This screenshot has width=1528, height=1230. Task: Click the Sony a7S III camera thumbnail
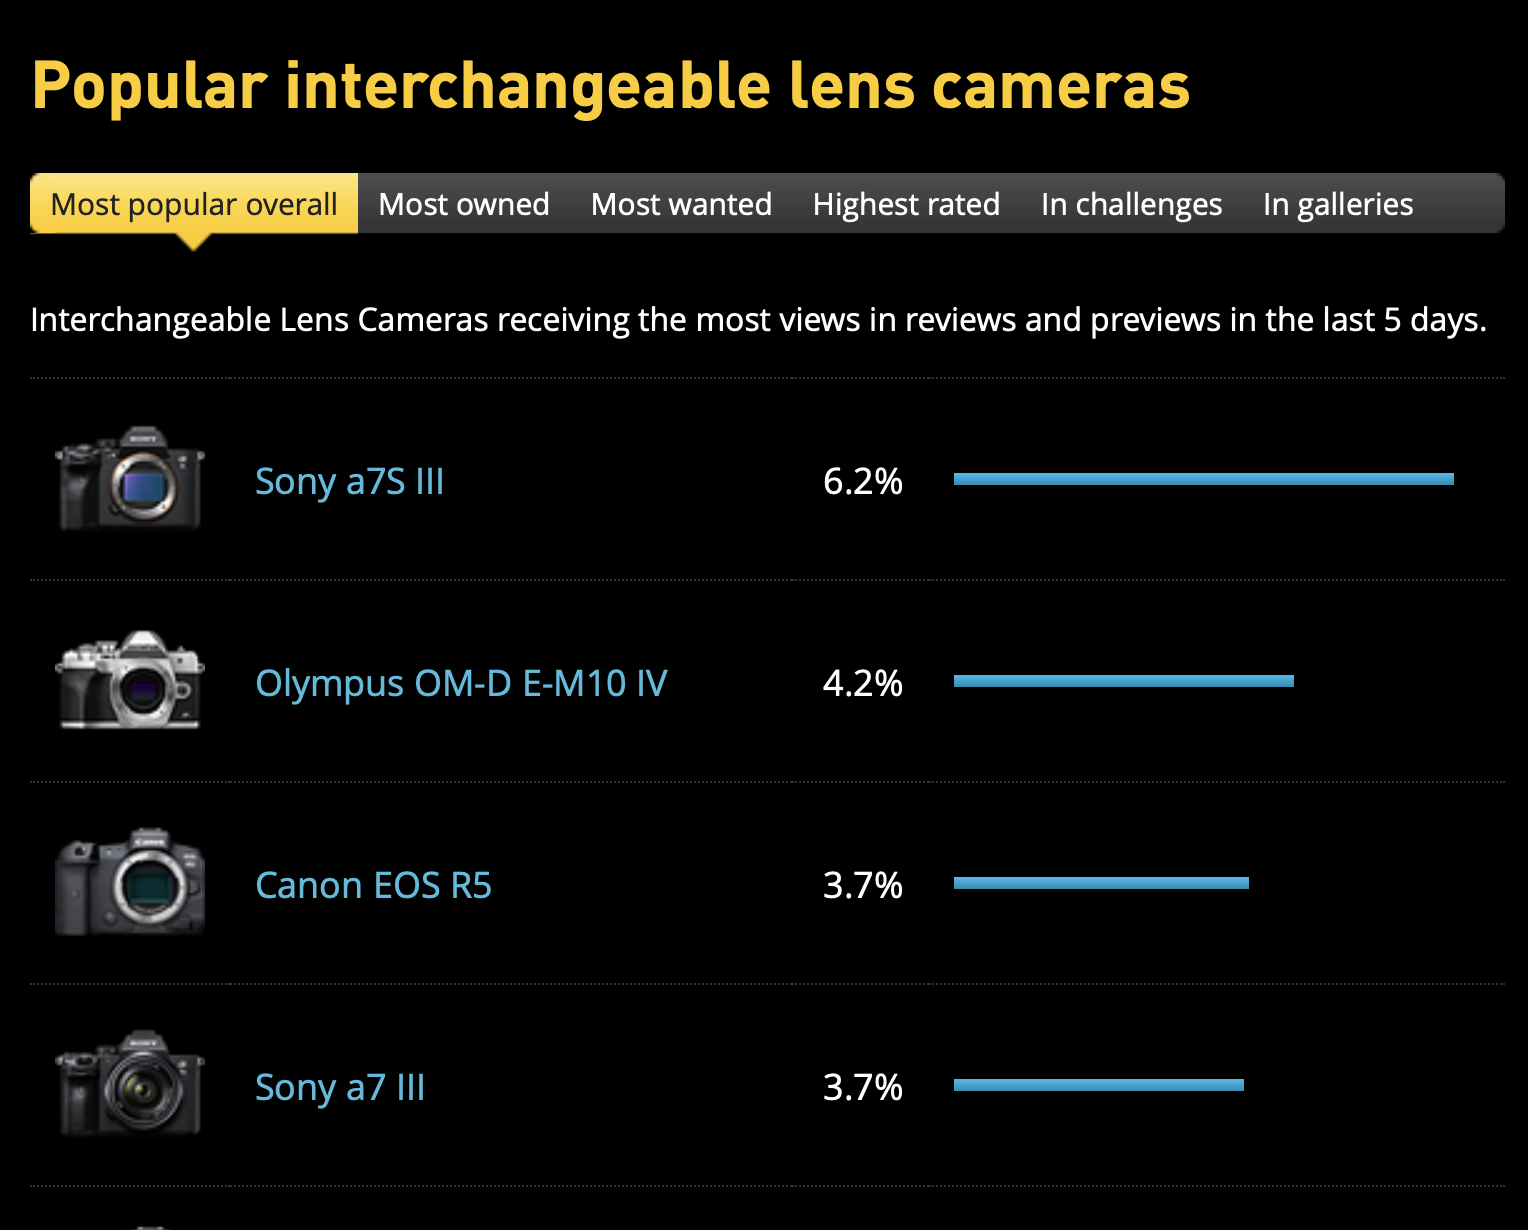[x=130, y=480]
